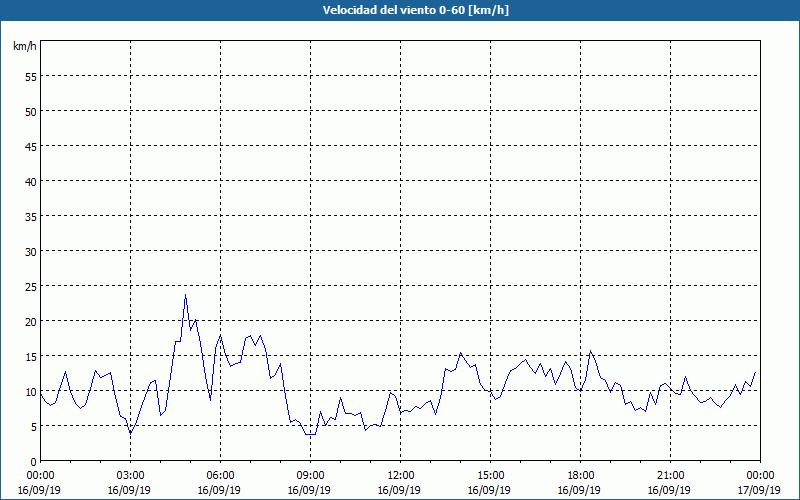This screenshot has width=800, height=500.
Task: Click the y-axis value 25
Action: pos(31,286)
